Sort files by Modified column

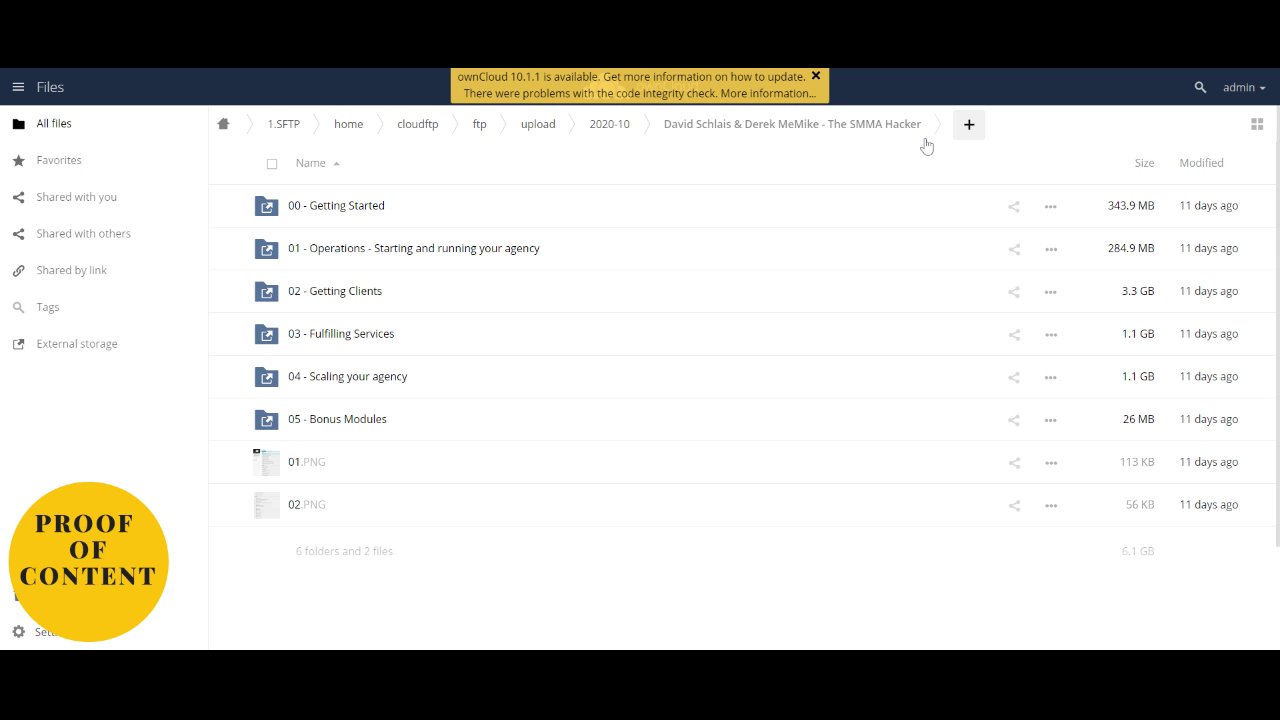pos(1201,163)
